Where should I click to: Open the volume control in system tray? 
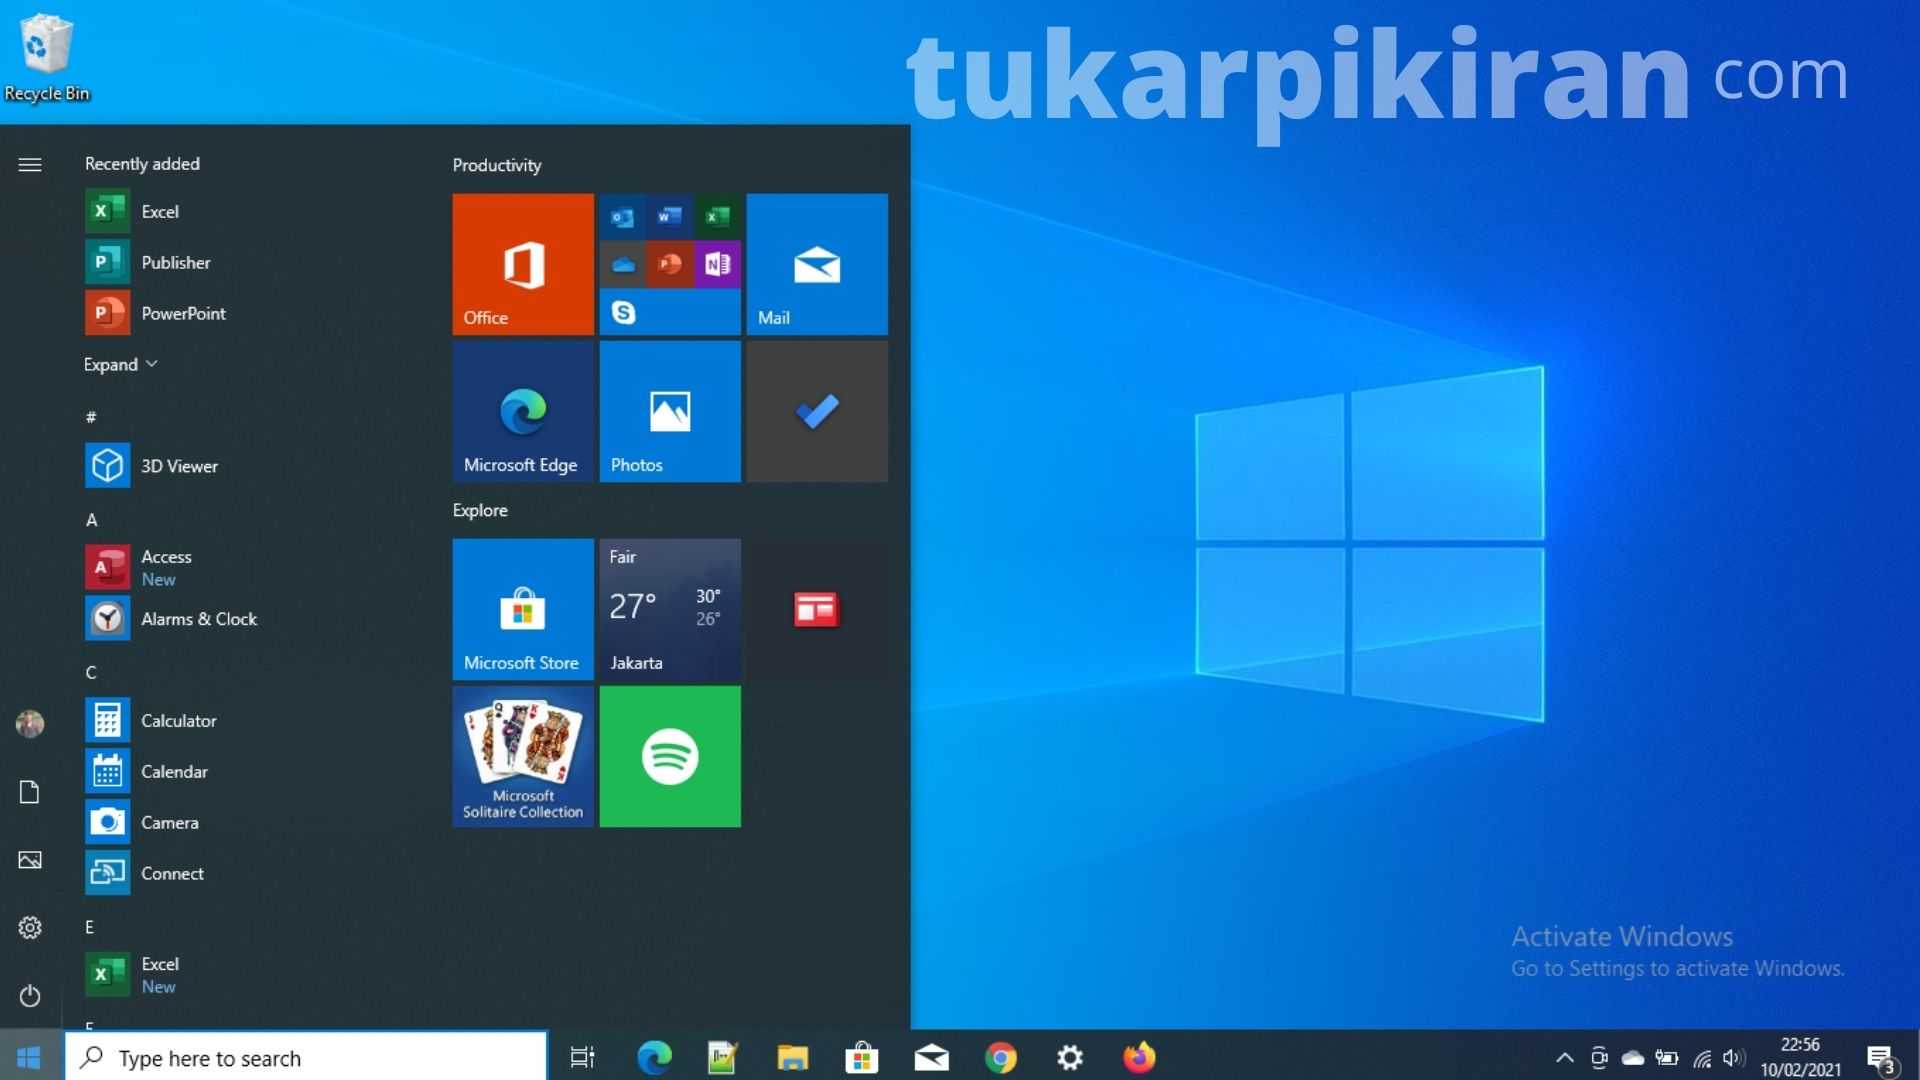coord(1734,1057)
